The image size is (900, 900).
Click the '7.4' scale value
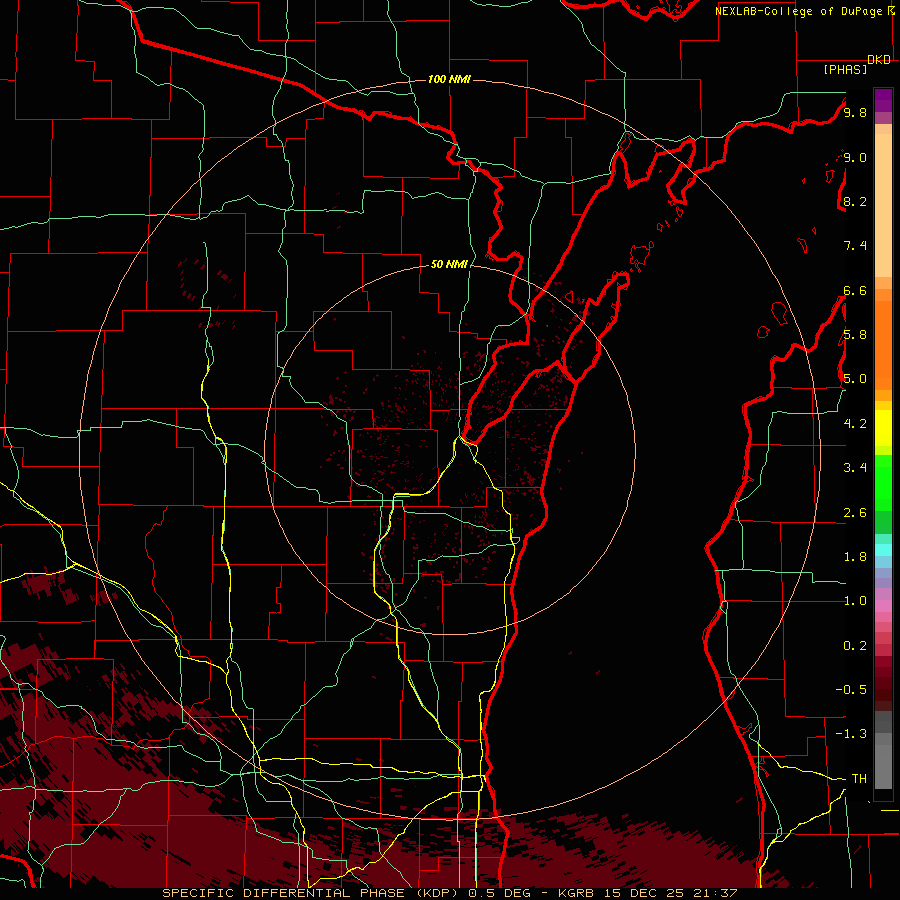pyautogui.click(x=855, y=246)
